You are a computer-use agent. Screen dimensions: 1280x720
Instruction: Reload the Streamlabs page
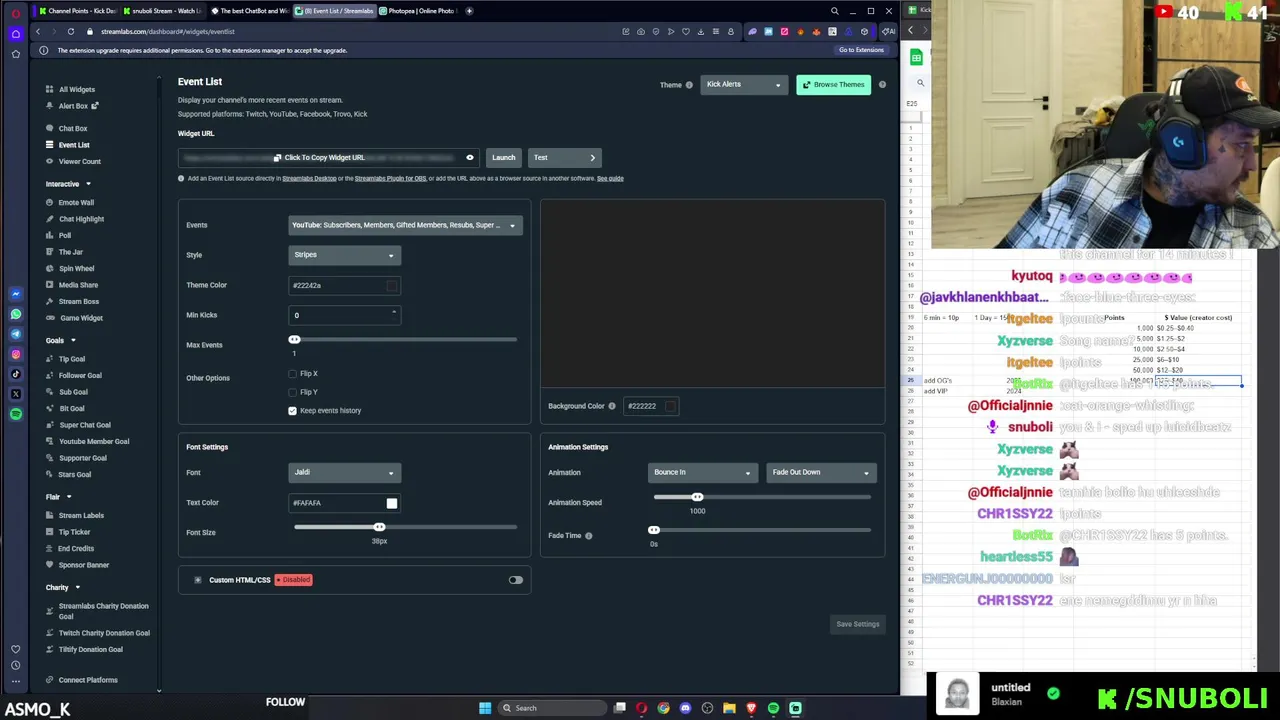coord(70,31)
